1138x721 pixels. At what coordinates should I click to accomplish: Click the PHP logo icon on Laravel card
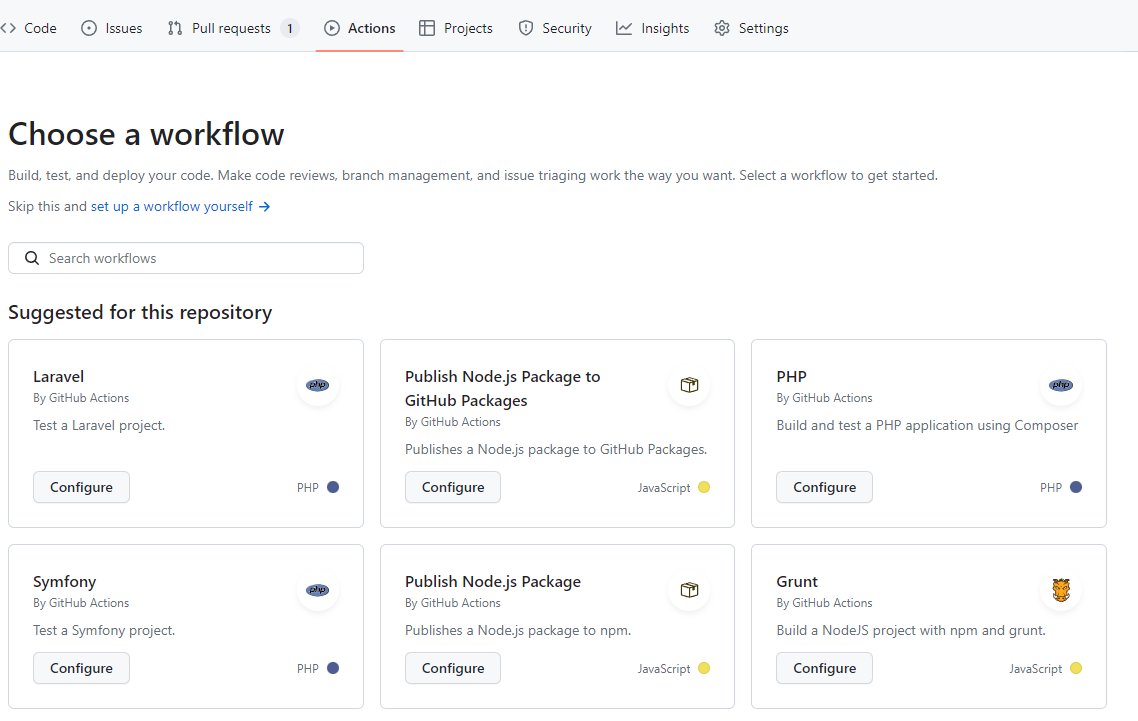[x=318, y=385]
